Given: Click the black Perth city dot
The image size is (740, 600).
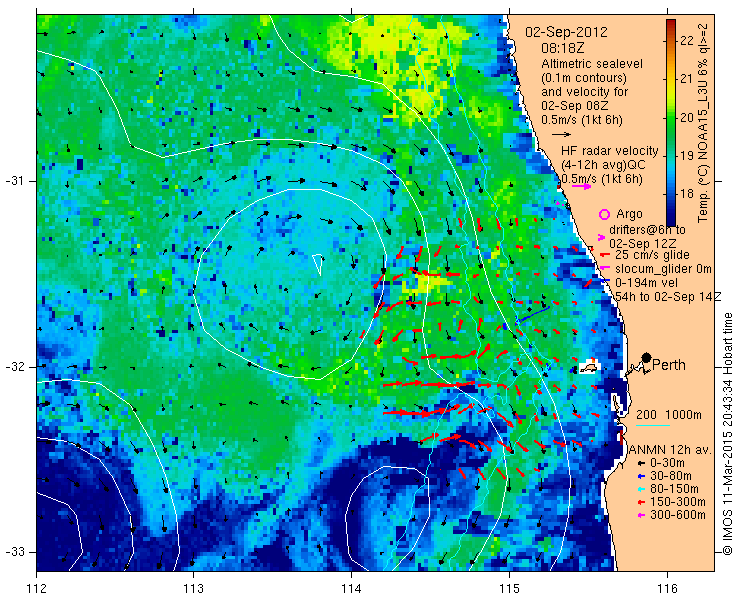Looking at the screenshot, I should click(647, 357).
